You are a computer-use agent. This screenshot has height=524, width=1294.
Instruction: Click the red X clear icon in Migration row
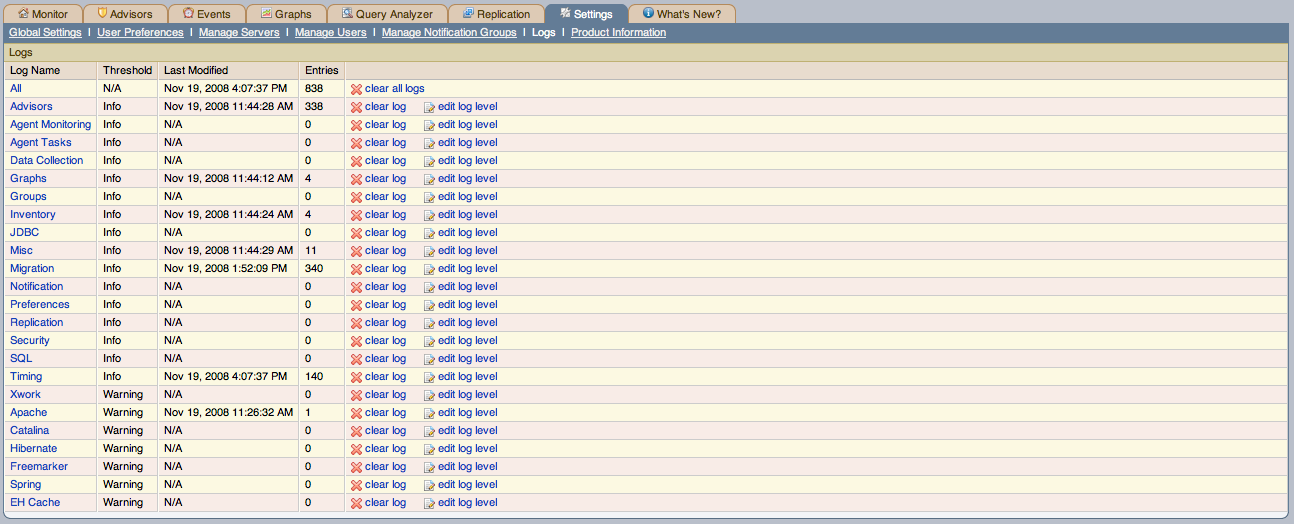pos(356,269)
